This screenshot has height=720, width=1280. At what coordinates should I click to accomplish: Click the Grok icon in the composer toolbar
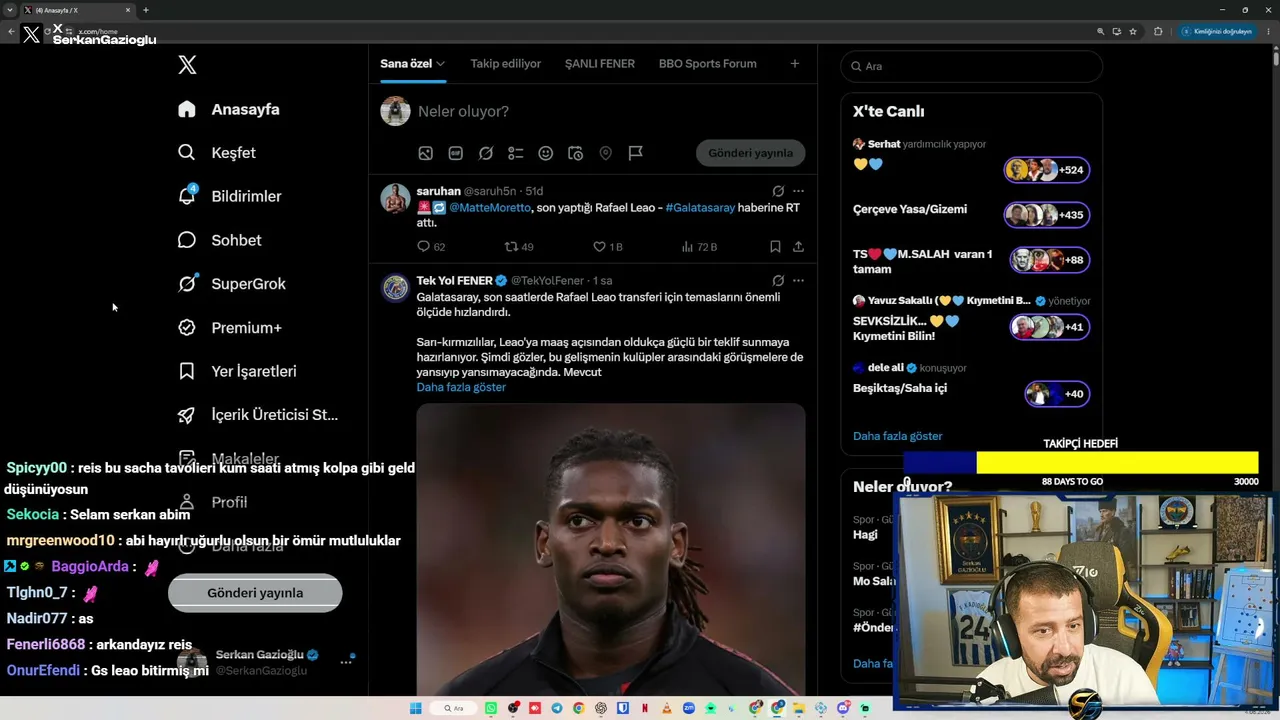486,153
